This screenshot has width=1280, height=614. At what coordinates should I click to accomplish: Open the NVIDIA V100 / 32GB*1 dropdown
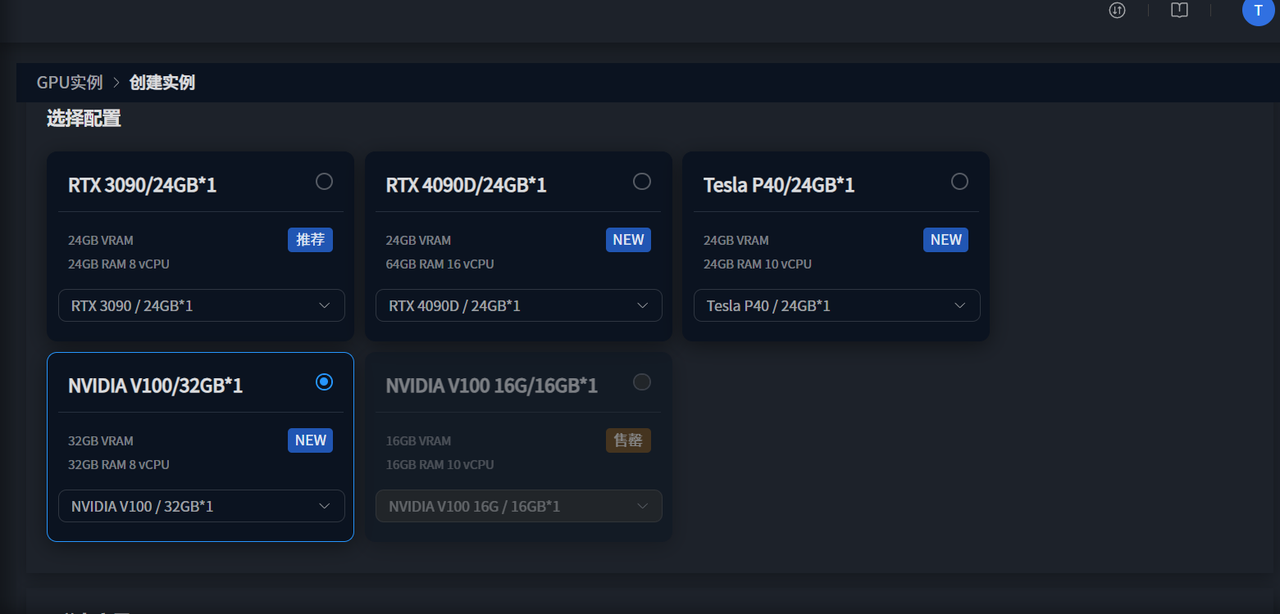point(201,507)
